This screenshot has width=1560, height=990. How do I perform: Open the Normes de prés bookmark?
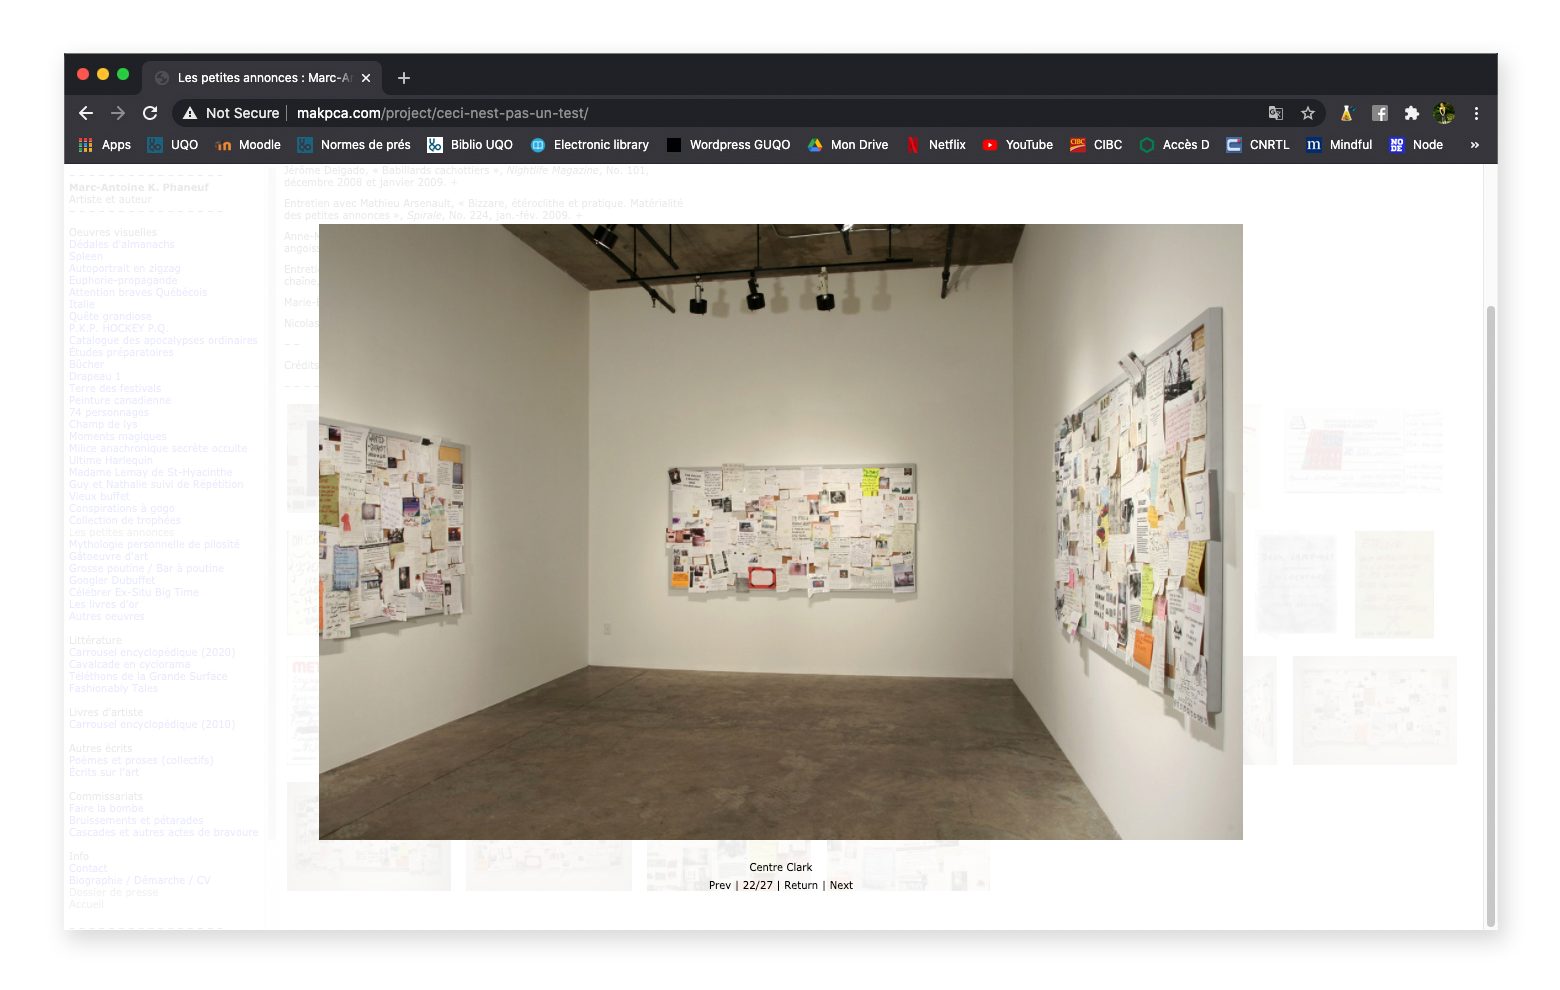pyautogui.click(x=354, y=145)
